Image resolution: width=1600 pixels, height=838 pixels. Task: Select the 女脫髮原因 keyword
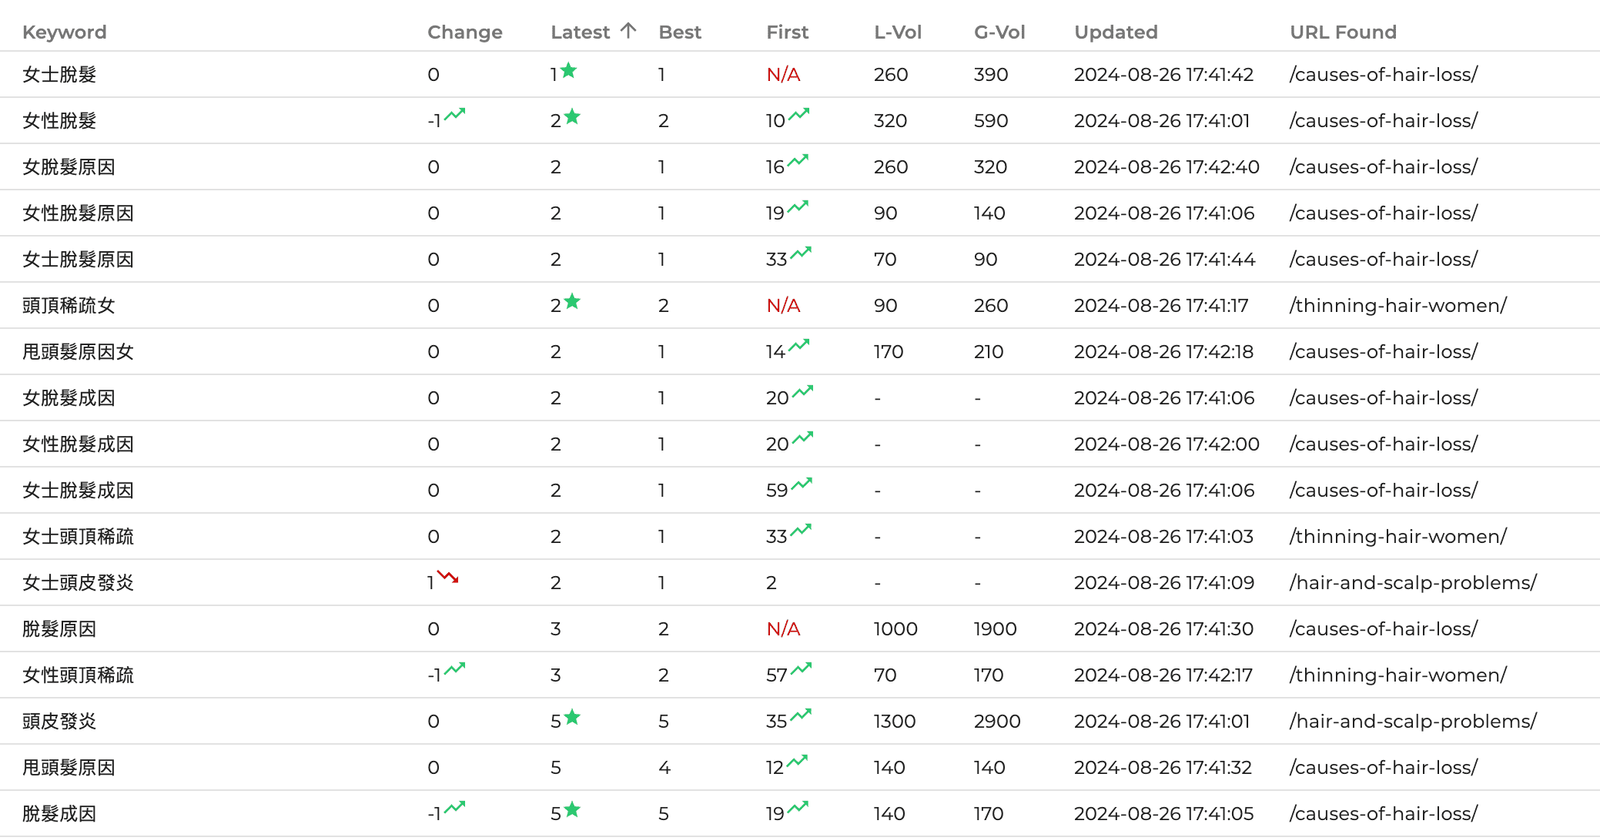(68, 167)
